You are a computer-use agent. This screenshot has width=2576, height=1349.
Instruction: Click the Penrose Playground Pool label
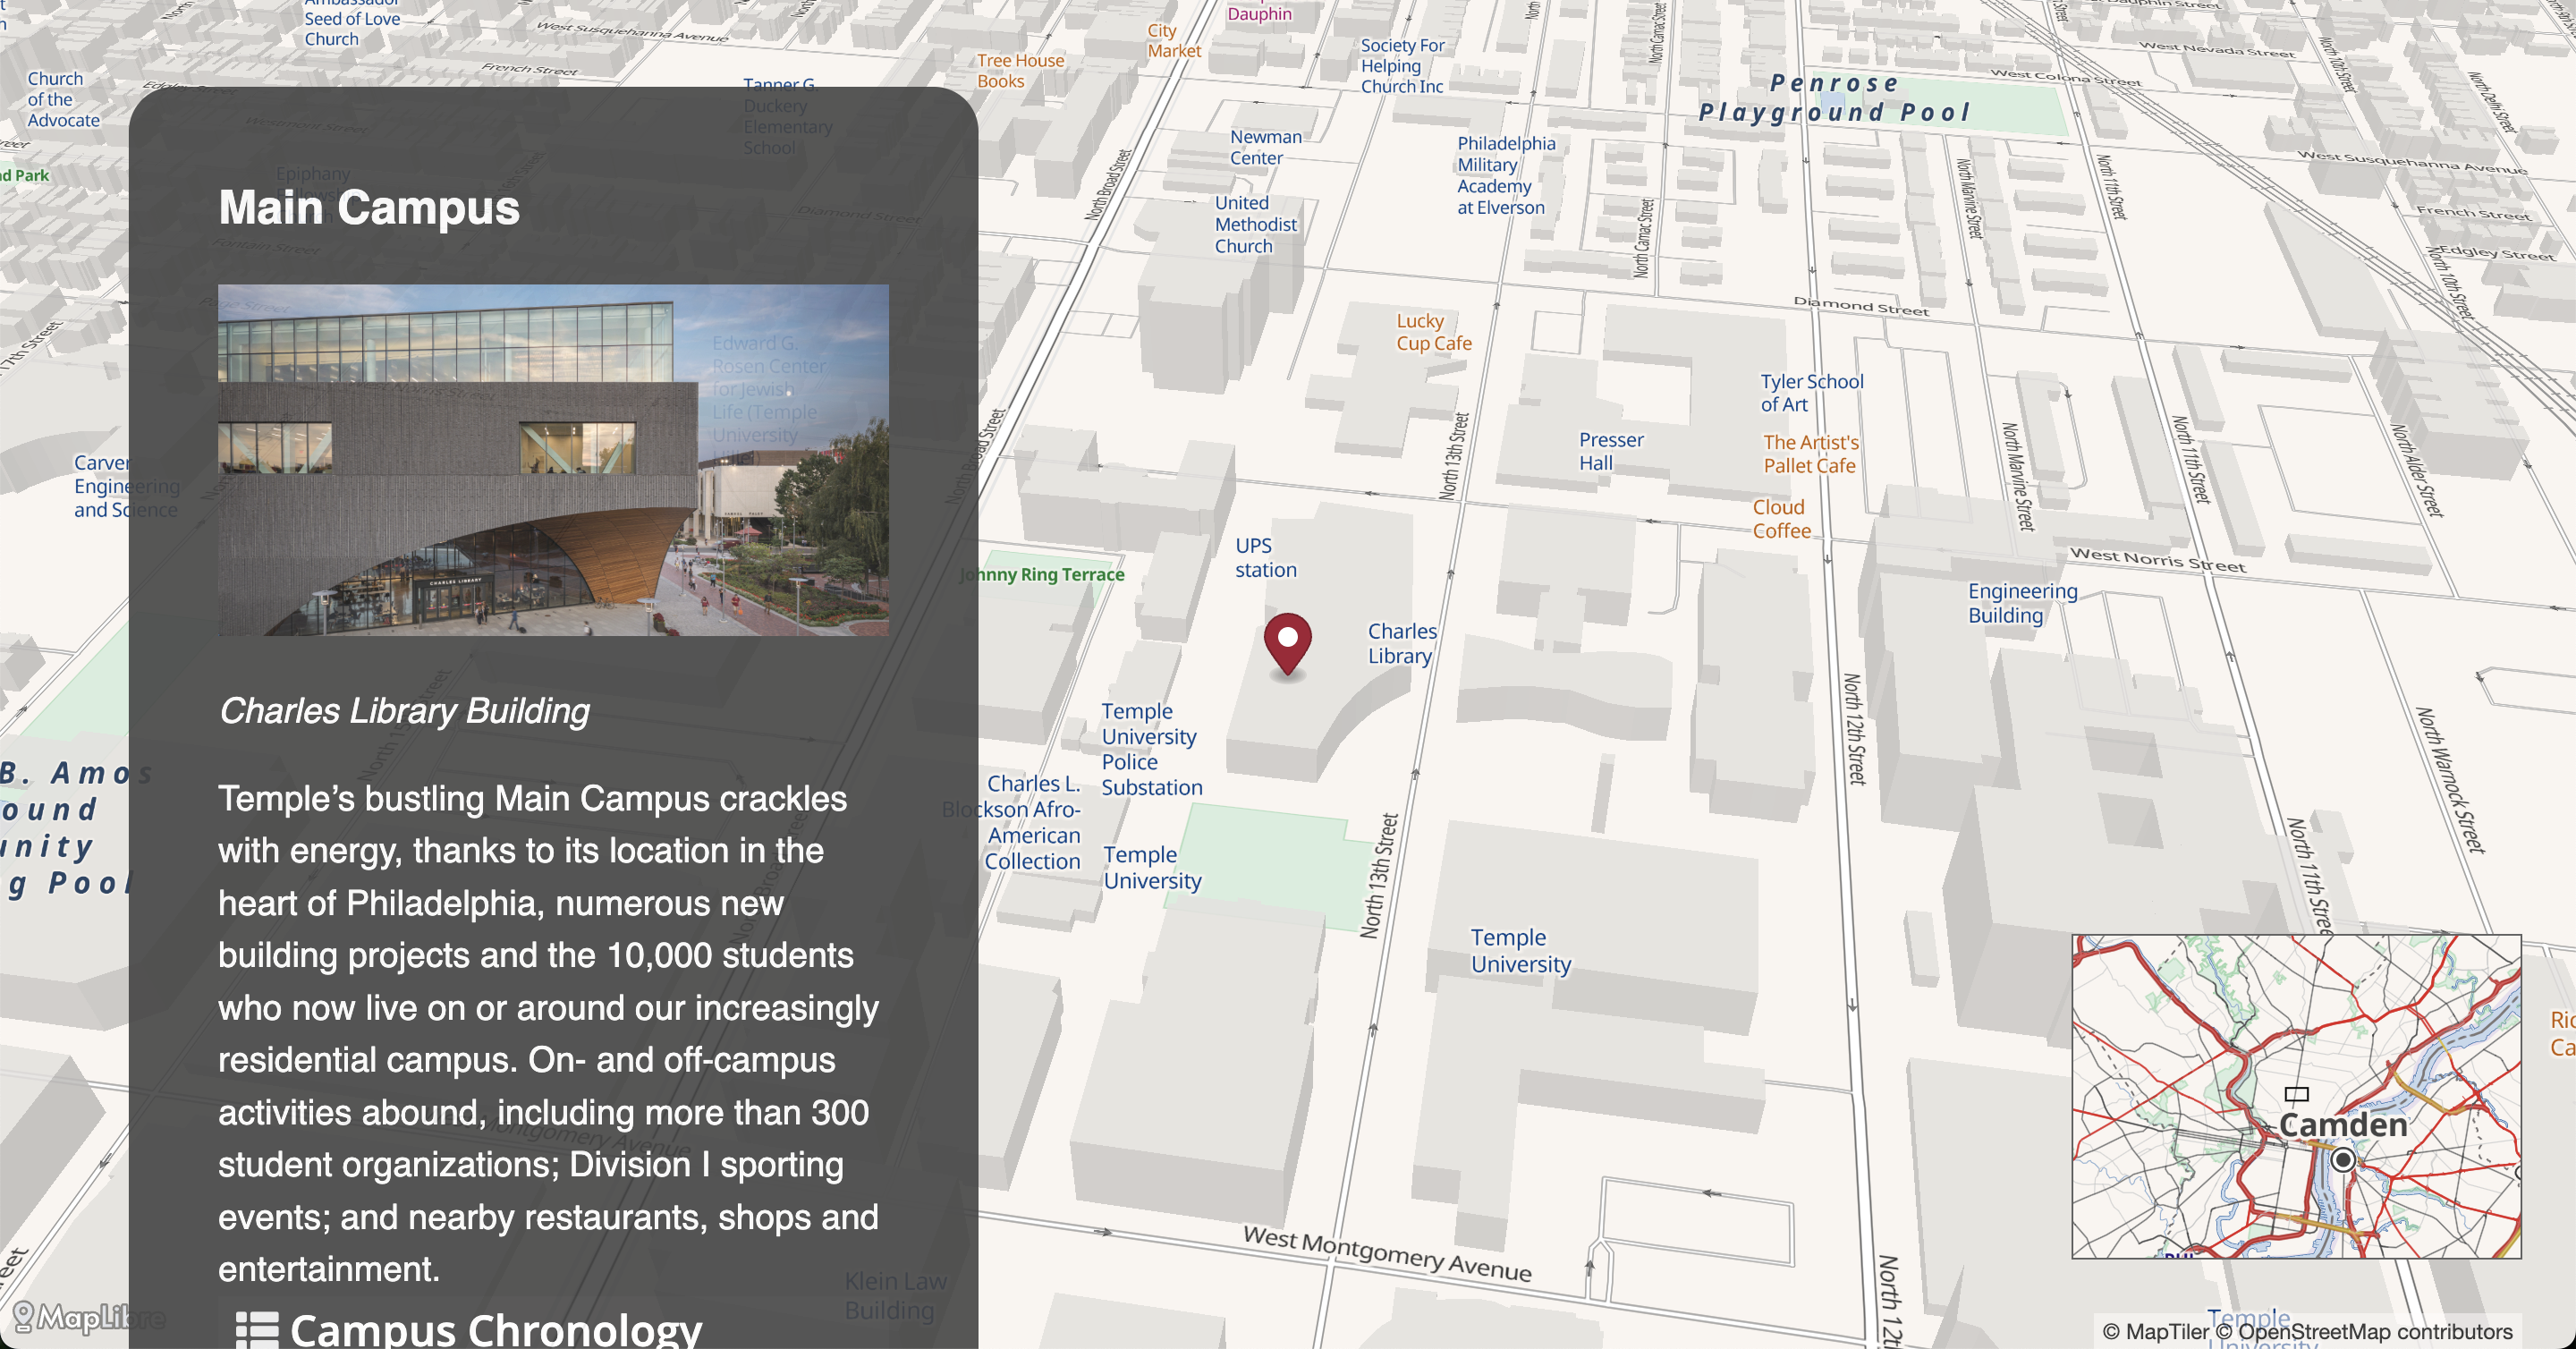(x=1834, y=98)
